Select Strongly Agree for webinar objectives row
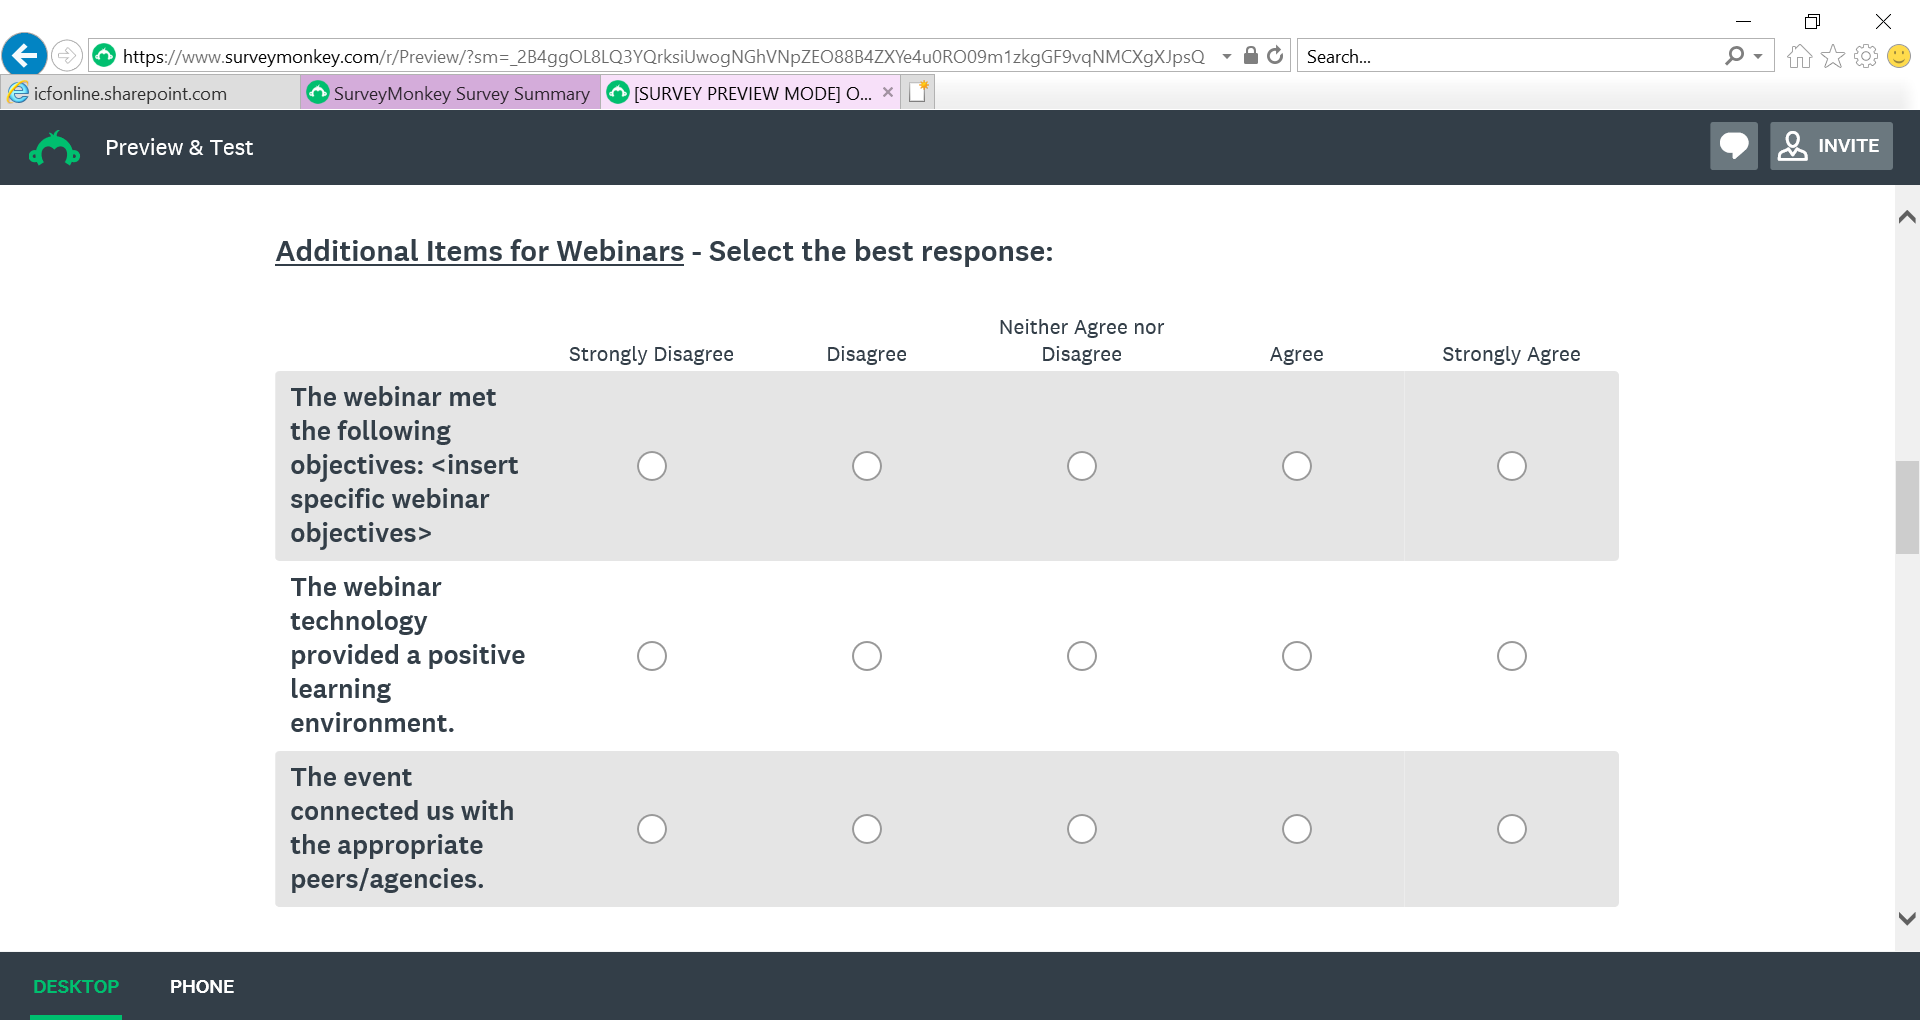This screenshot has width=1920, height=1020. 1511,466
